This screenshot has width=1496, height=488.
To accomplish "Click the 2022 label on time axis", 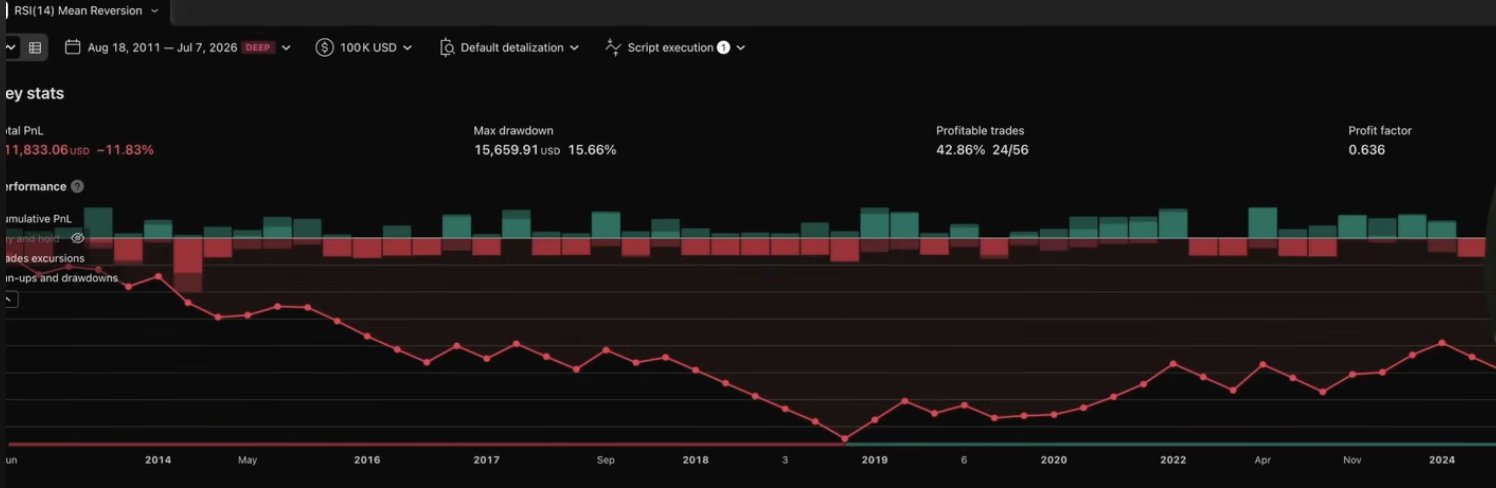I will (x=1173, y=460).
